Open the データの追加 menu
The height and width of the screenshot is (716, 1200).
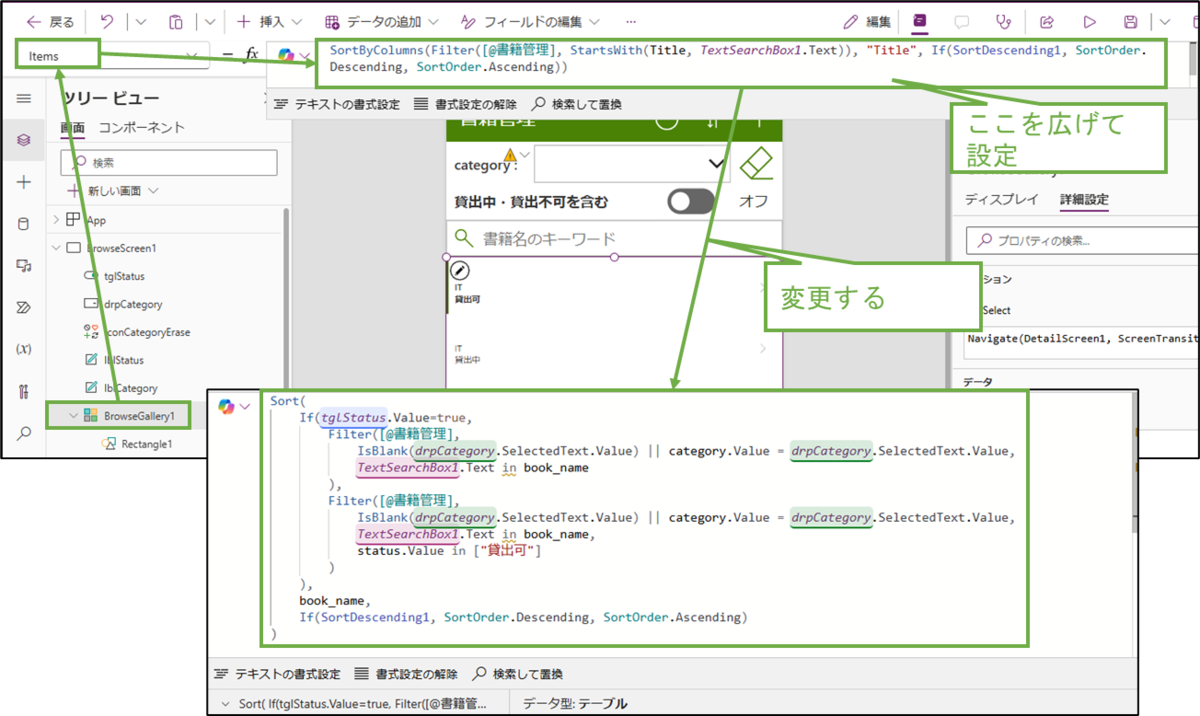(384, 21)
